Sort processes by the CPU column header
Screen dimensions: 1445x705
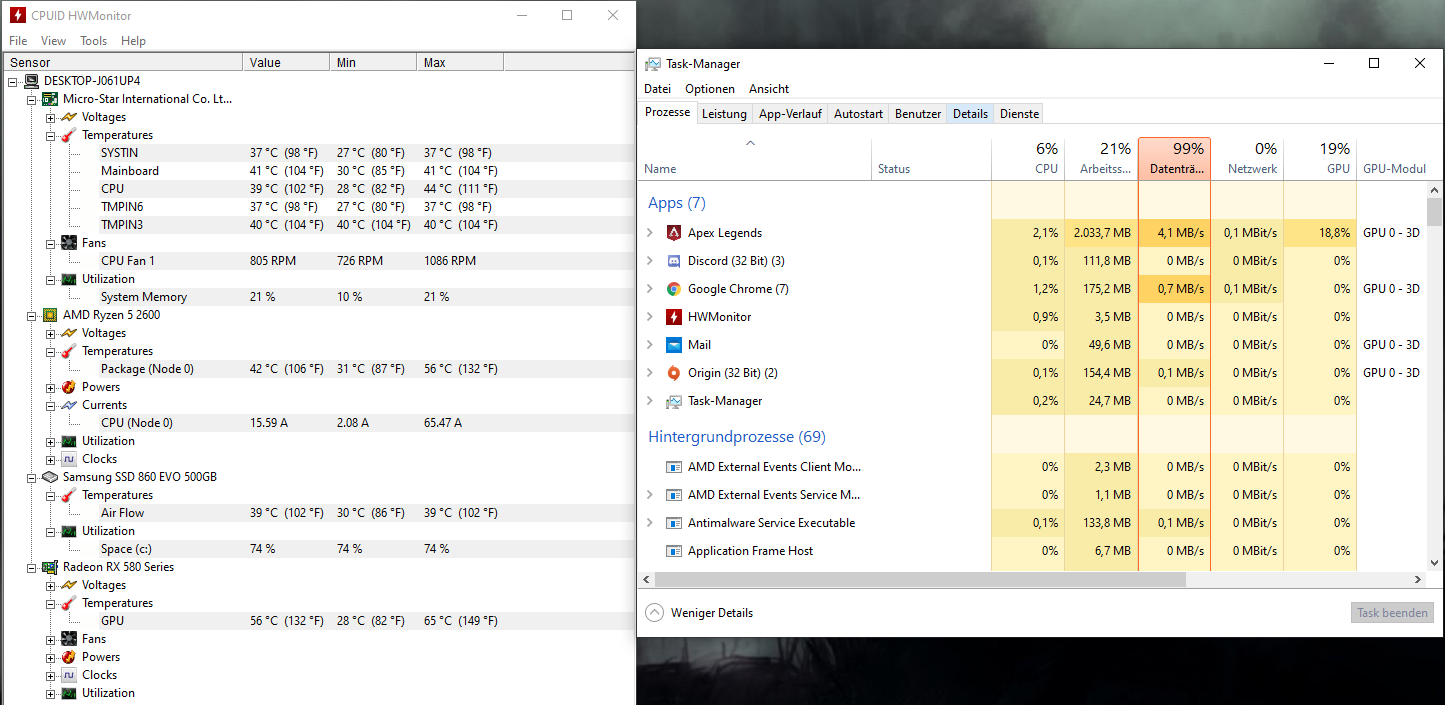click(x=1028, y=159)
